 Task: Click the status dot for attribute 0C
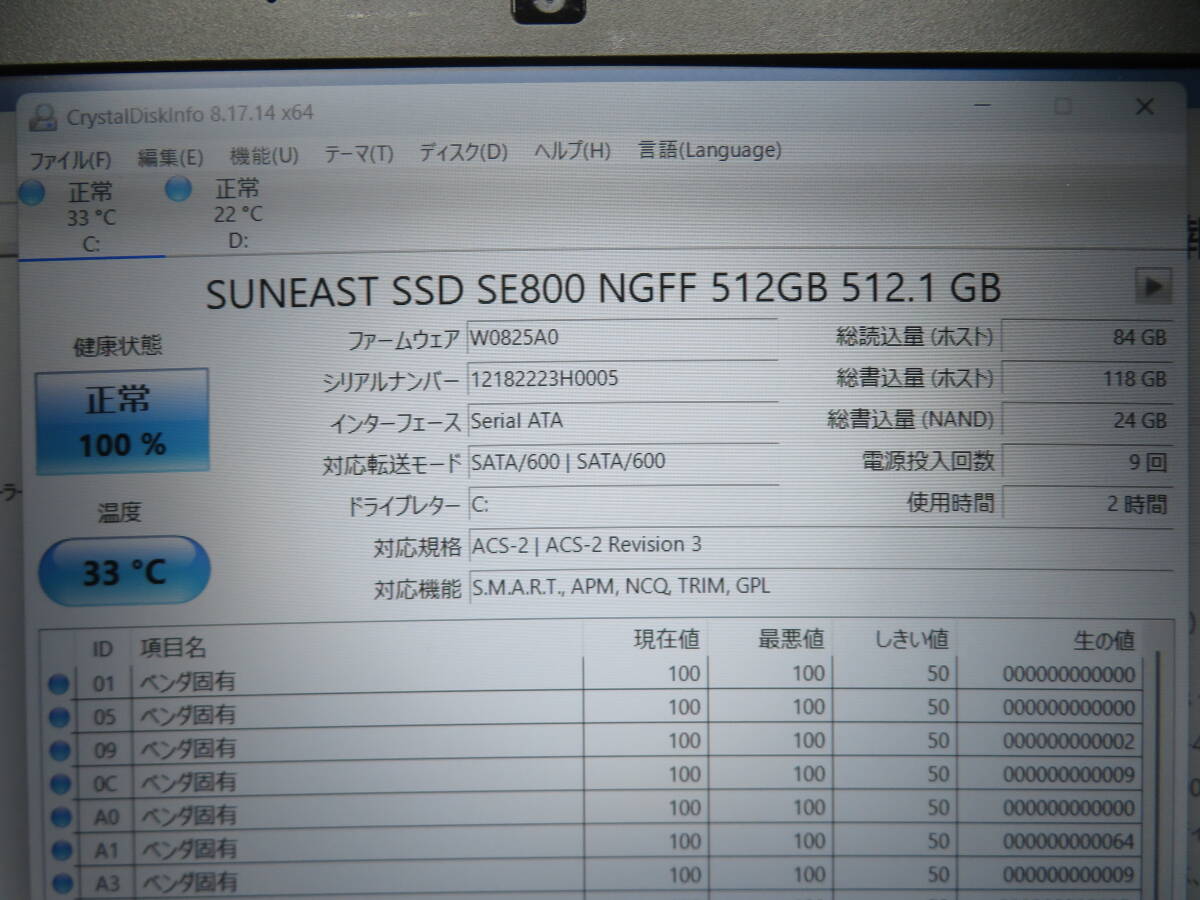click(59, 783)
